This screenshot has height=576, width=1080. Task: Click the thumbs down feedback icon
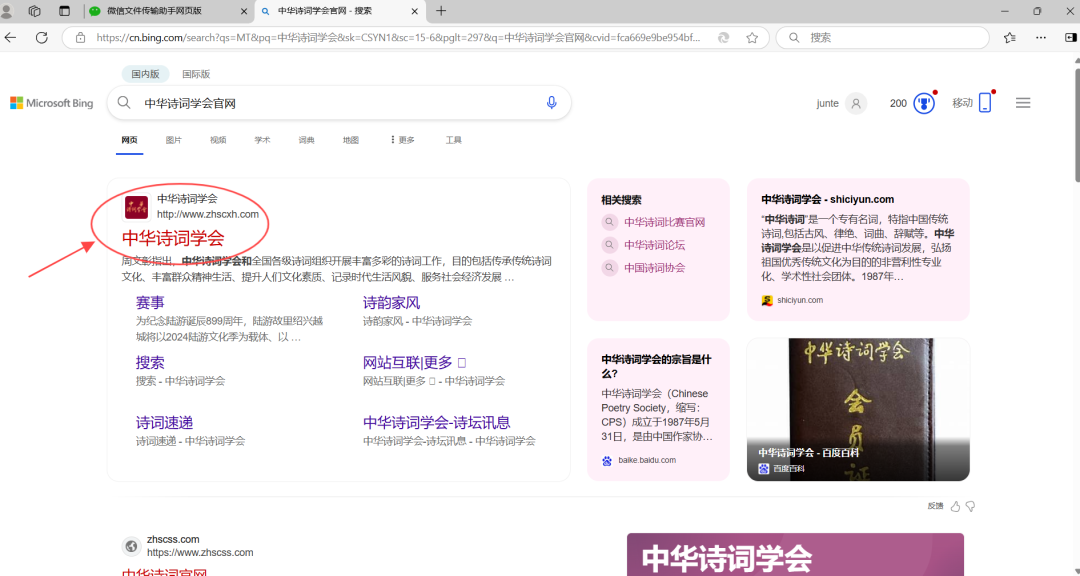tap(970, 506)
